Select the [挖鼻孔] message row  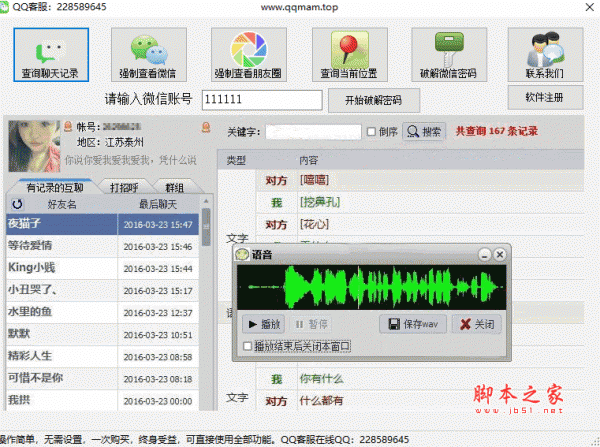click(420, 202)
